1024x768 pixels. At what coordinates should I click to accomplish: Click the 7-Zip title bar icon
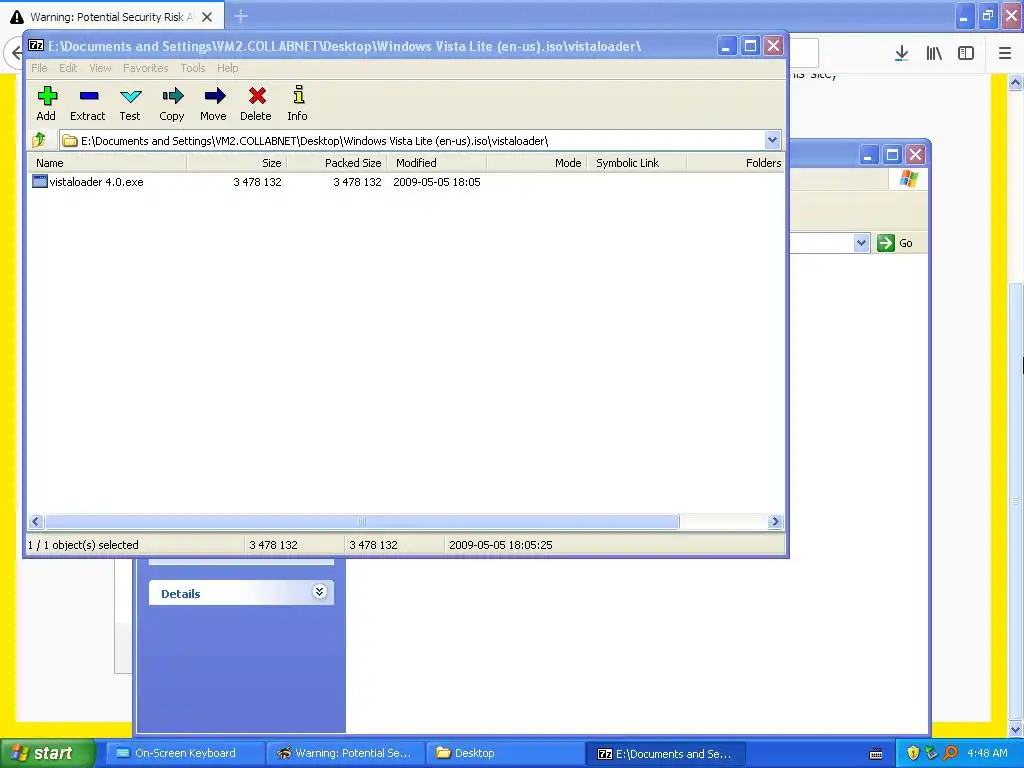click(x=36, y=46)
